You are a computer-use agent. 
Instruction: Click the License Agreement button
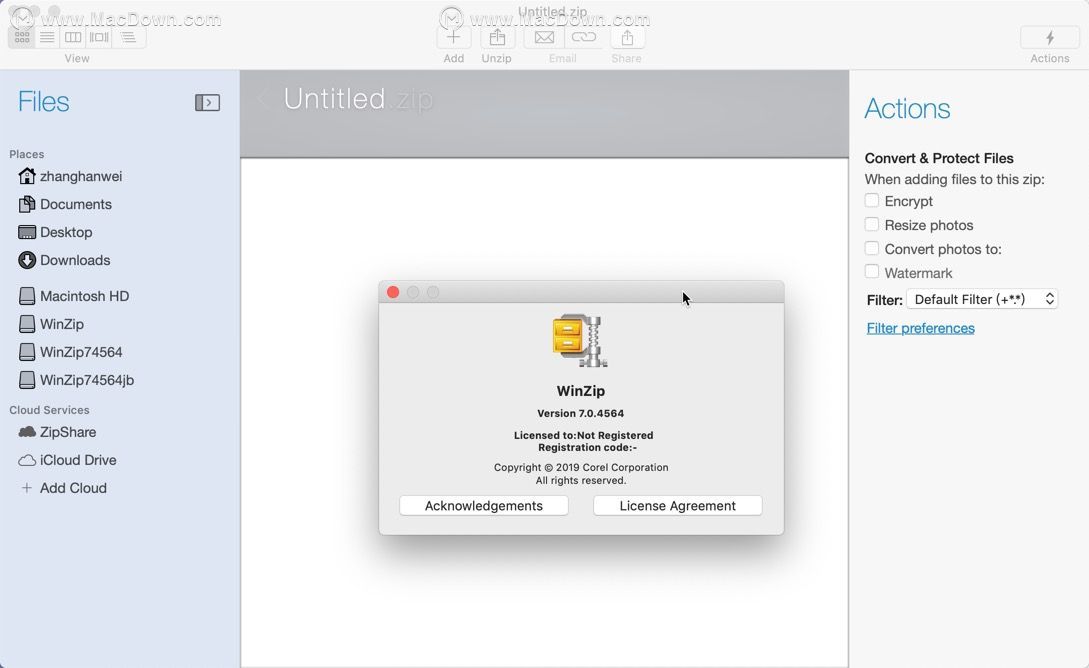678,506
